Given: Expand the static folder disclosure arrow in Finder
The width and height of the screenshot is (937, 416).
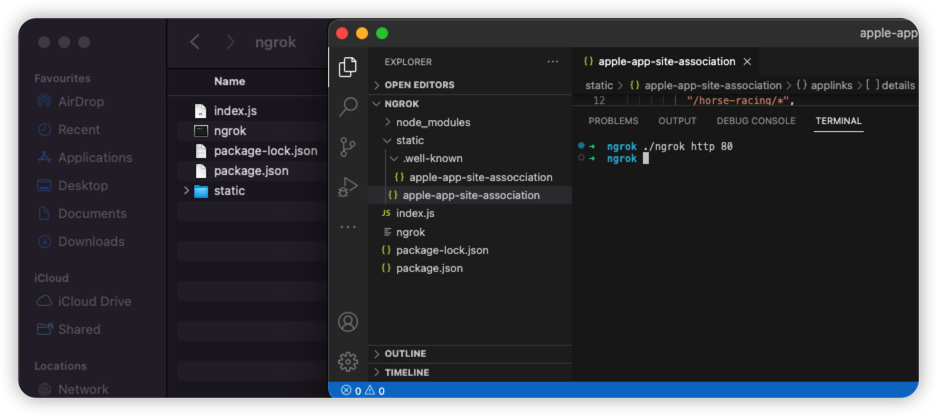Looking at the screenshot, I should [186, 191].
